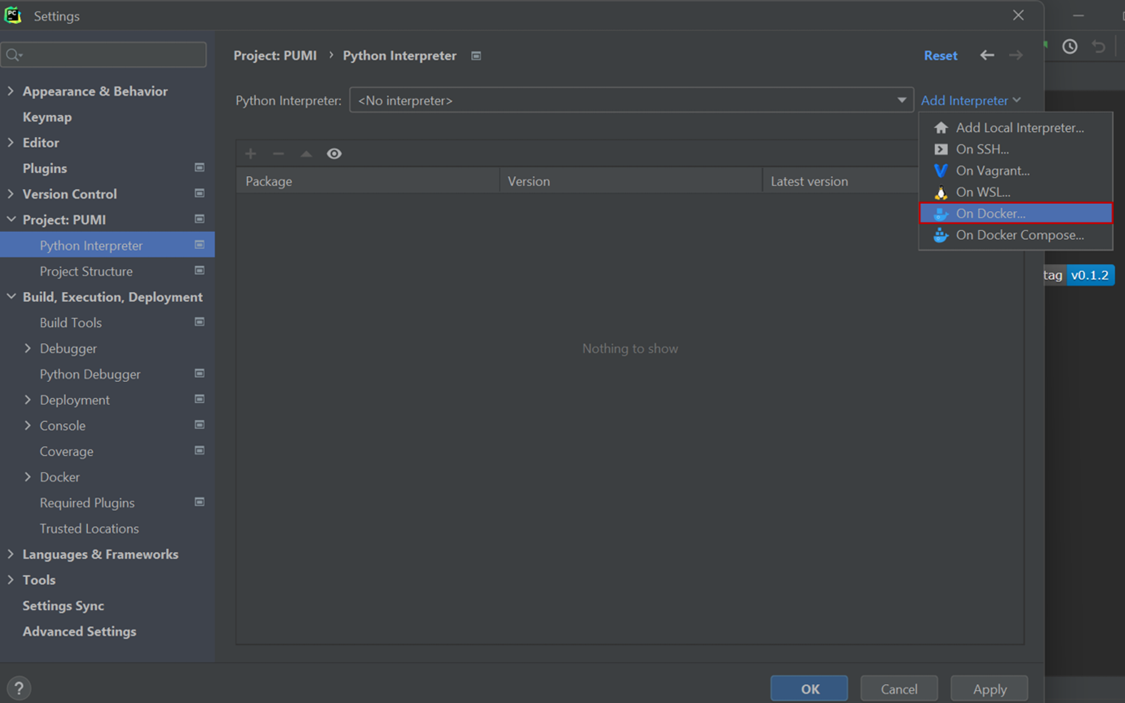Open the Python Interpreter combo box
The image size is (1125, 703).
[x=631, y=100]
